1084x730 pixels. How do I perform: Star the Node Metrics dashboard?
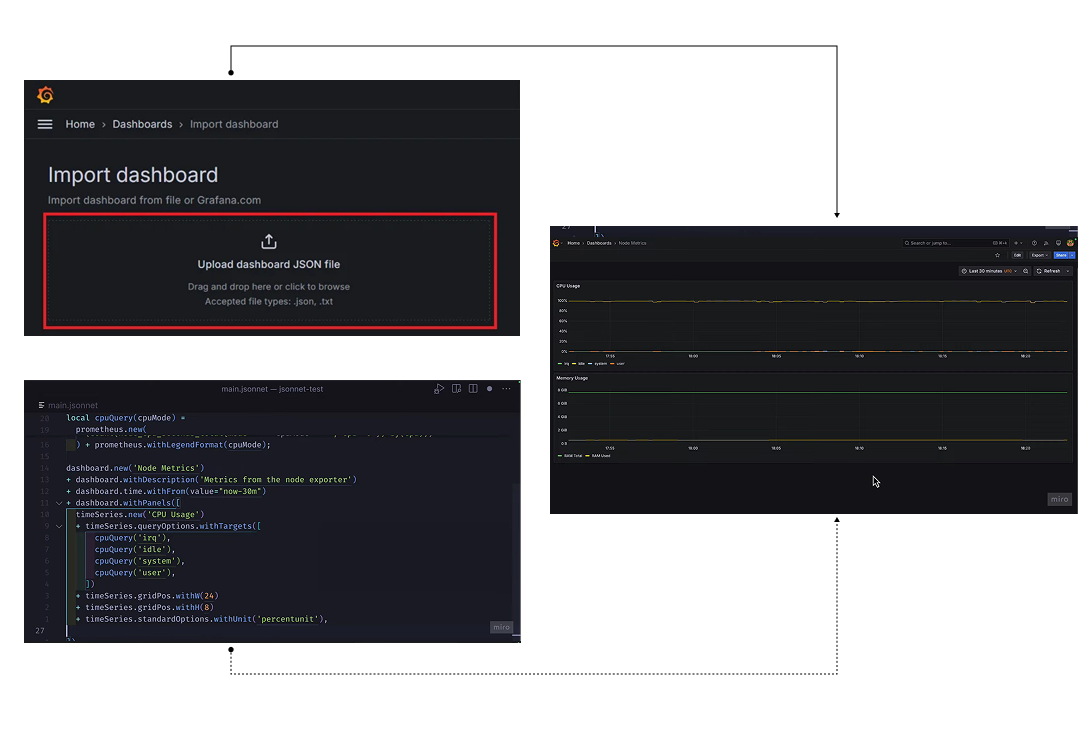tap(998, 255)
